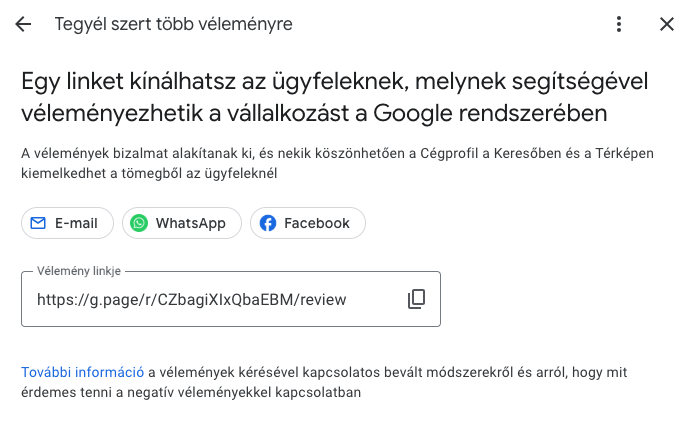The height and width of the screenshot is (421, 689).
Task: Share review link via WhatsApp
Action: coord(182,223)
